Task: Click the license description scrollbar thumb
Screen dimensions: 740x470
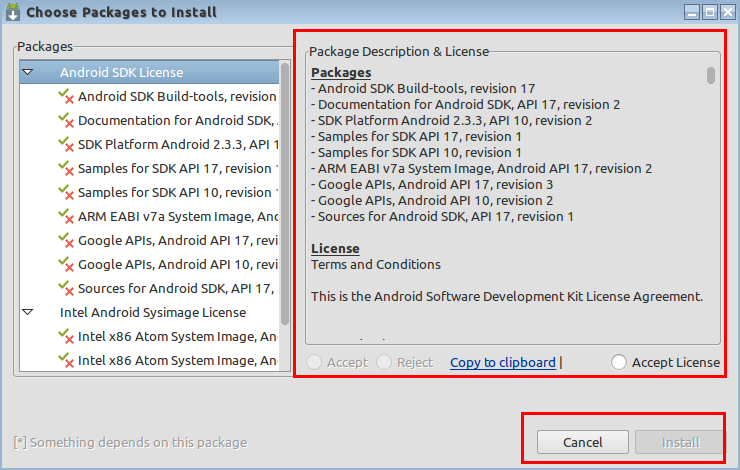Action: pyautogui.click(x=711, y=76)
